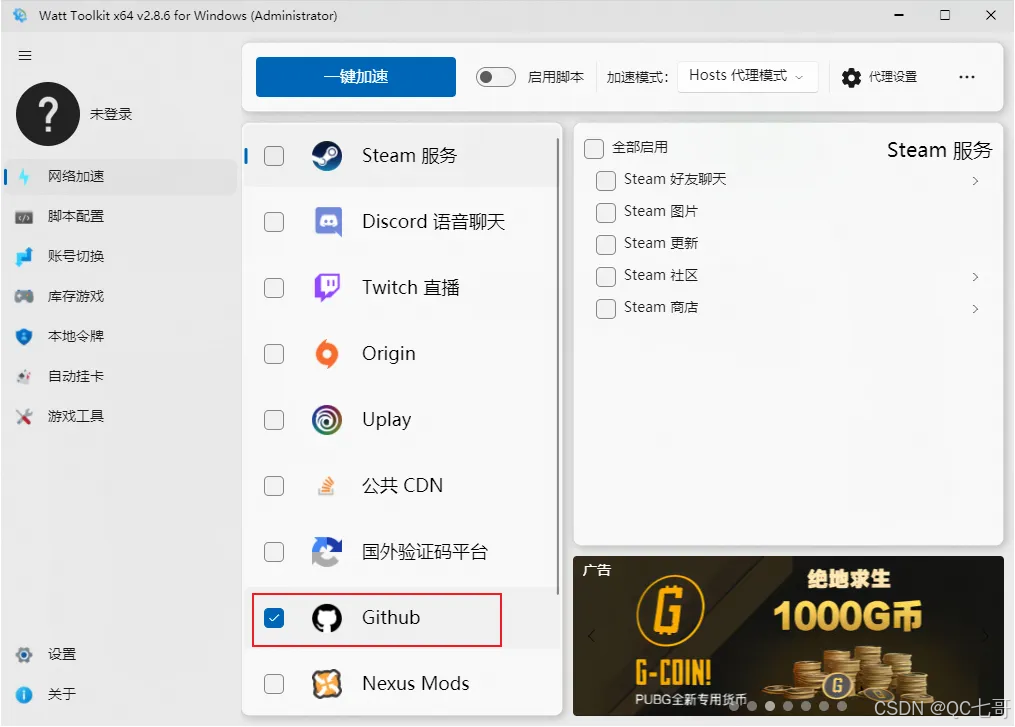Click the gear icon beside 设置
Viewport: 1015px width, 727px height.
[24, 654]
